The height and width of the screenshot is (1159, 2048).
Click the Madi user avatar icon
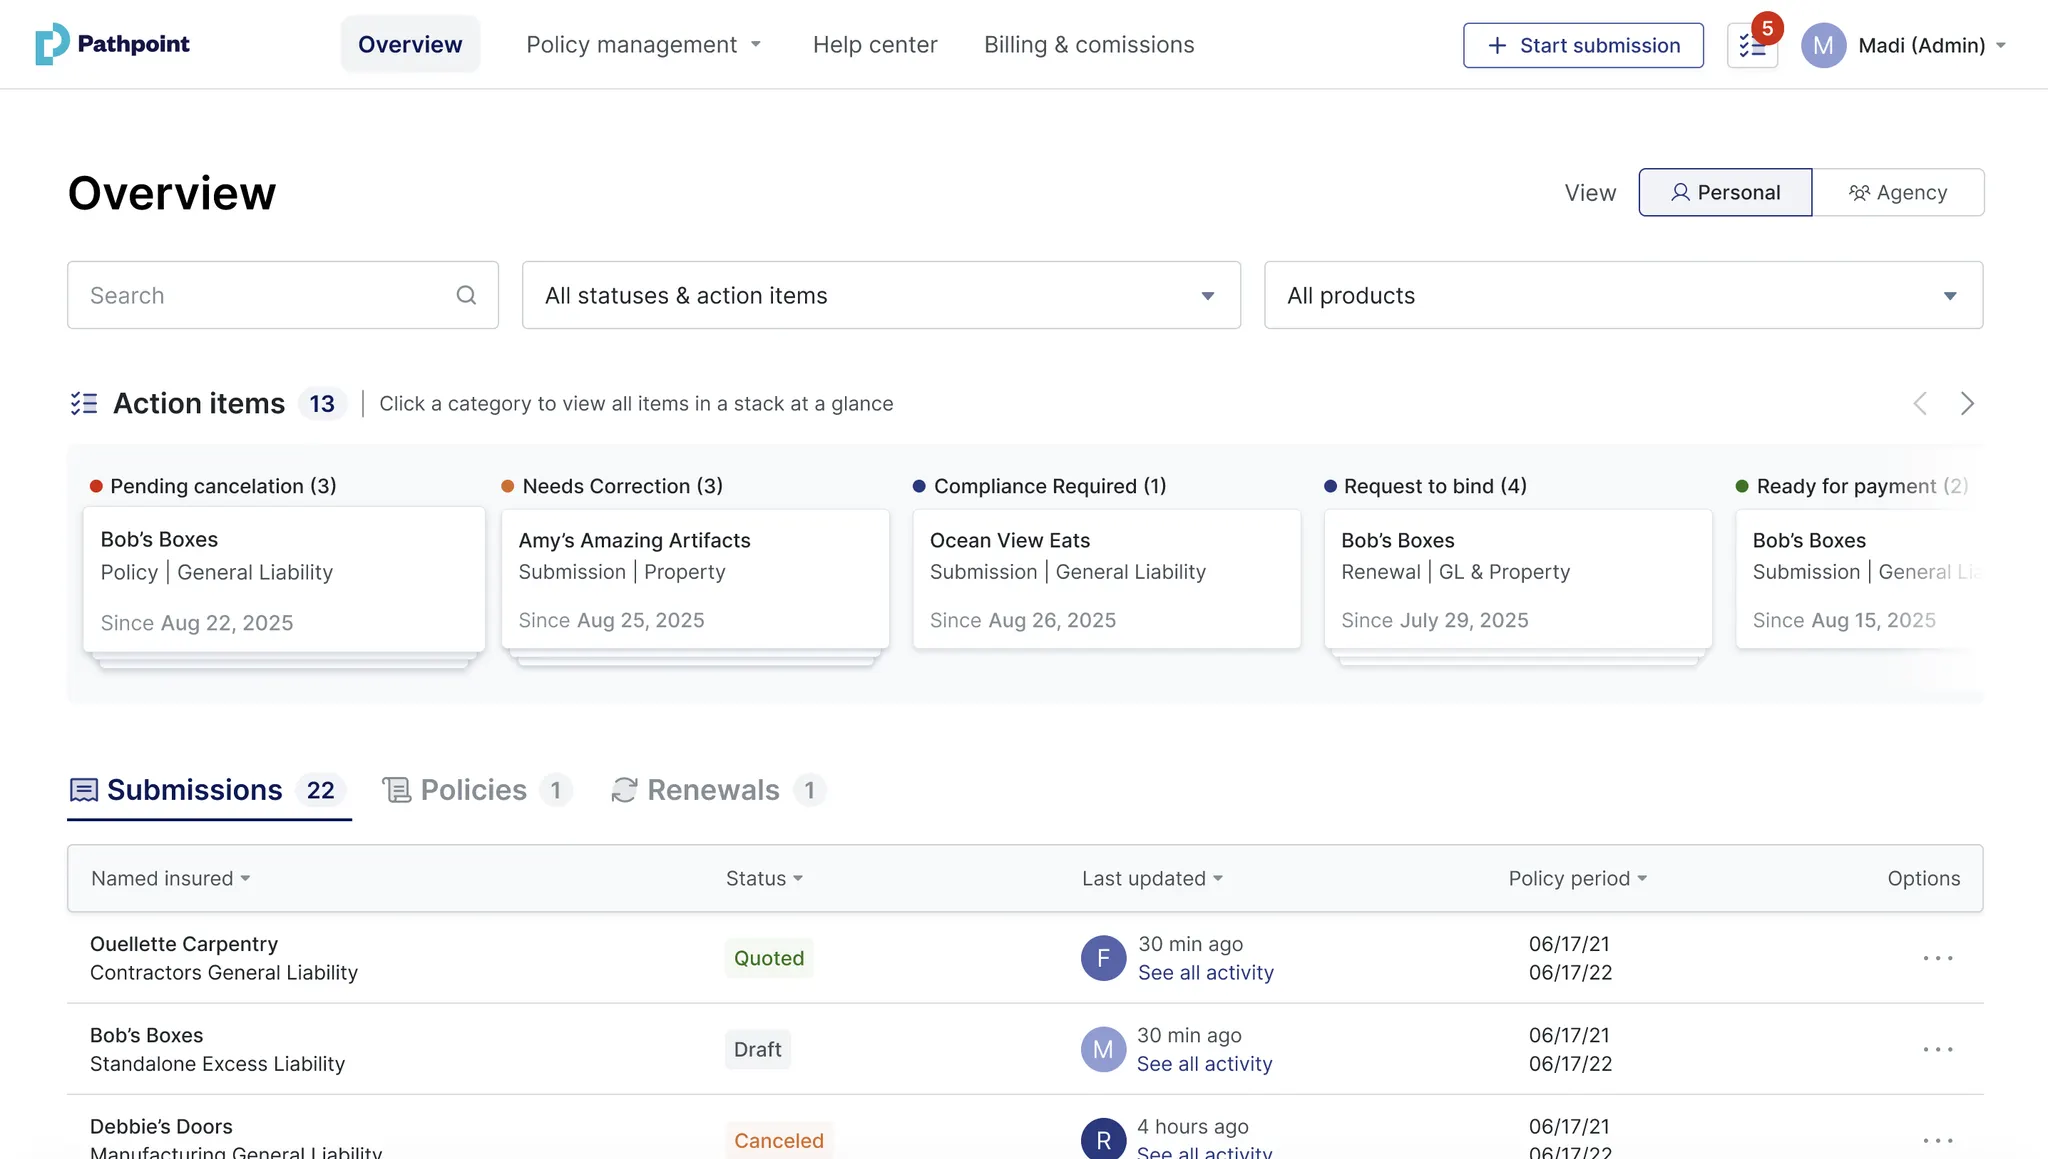[x=1823, y=46]
